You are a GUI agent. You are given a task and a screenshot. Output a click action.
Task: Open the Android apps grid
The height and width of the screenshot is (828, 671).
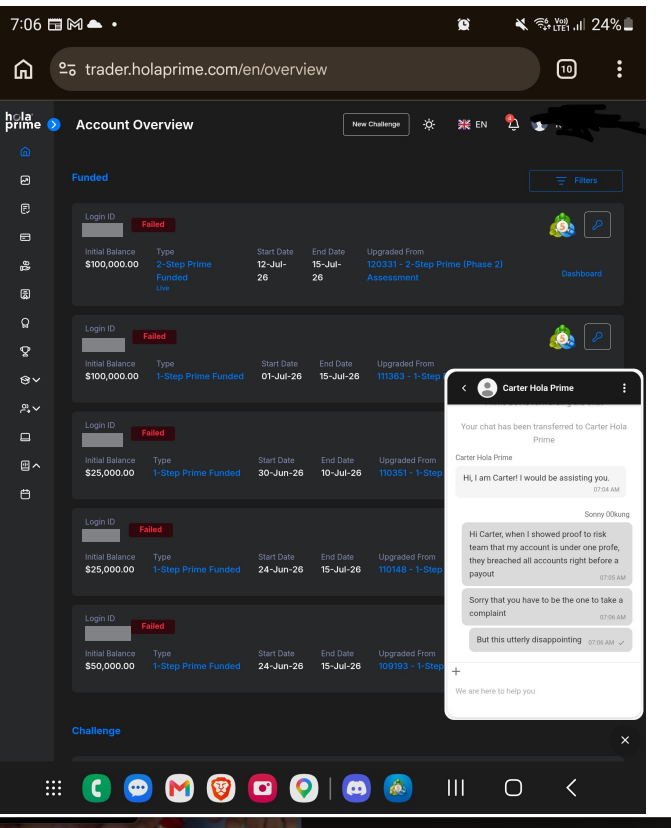pyautogui.click(x=53, y=788)
